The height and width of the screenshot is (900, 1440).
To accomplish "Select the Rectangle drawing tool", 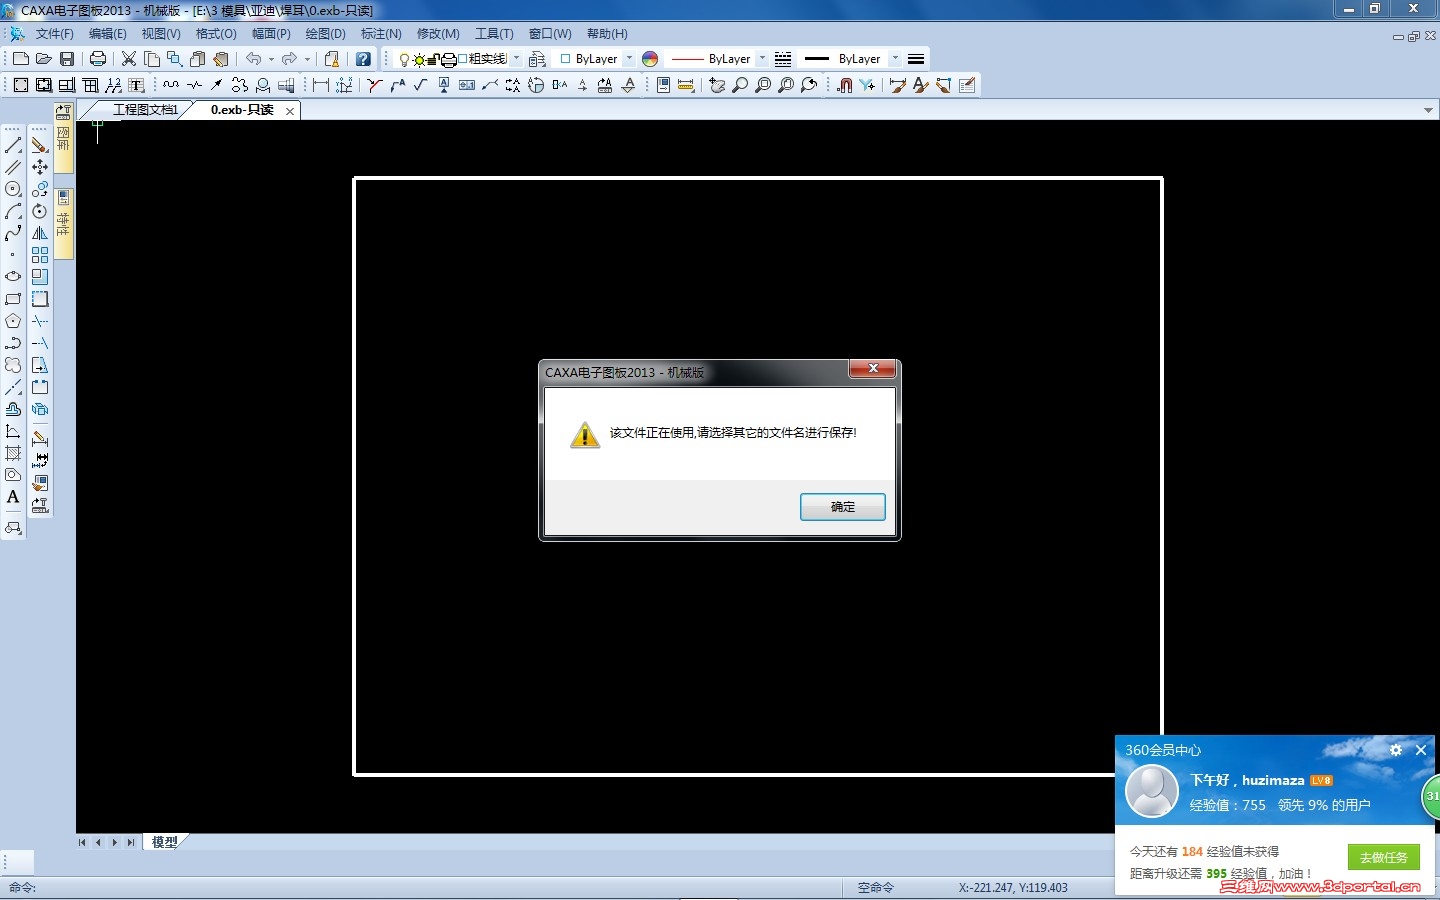I will pyautogui.click(x=13, y=299).
